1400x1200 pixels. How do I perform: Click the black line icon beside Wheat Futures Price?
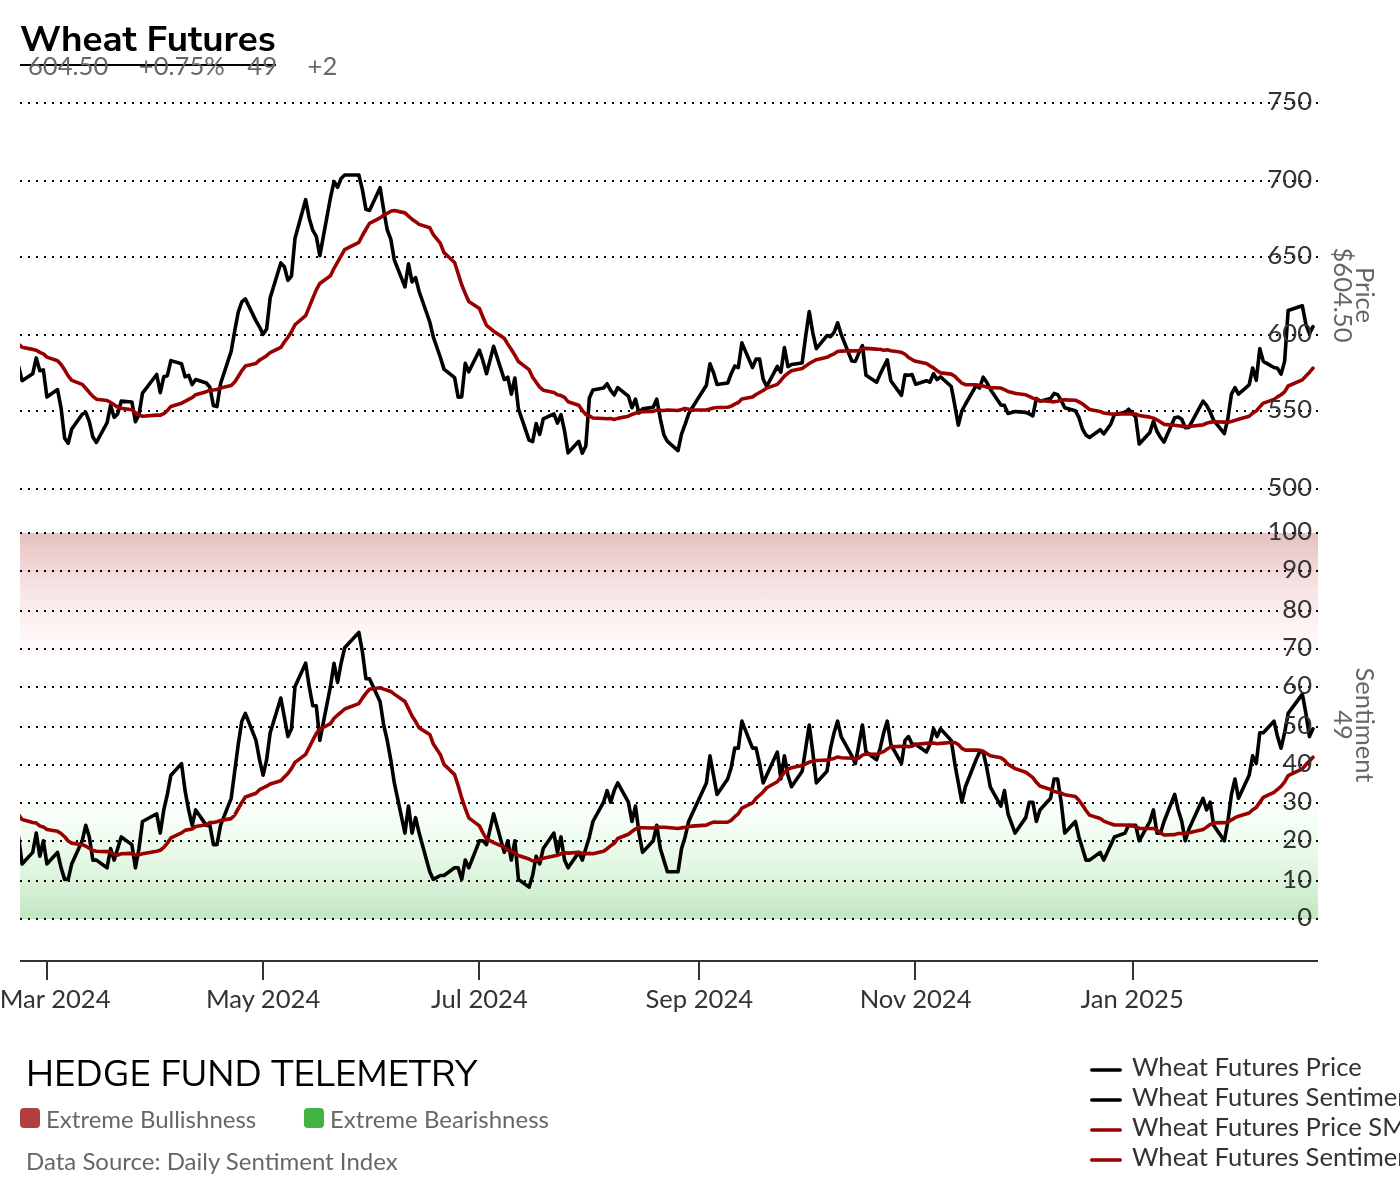(1105, 1069)
